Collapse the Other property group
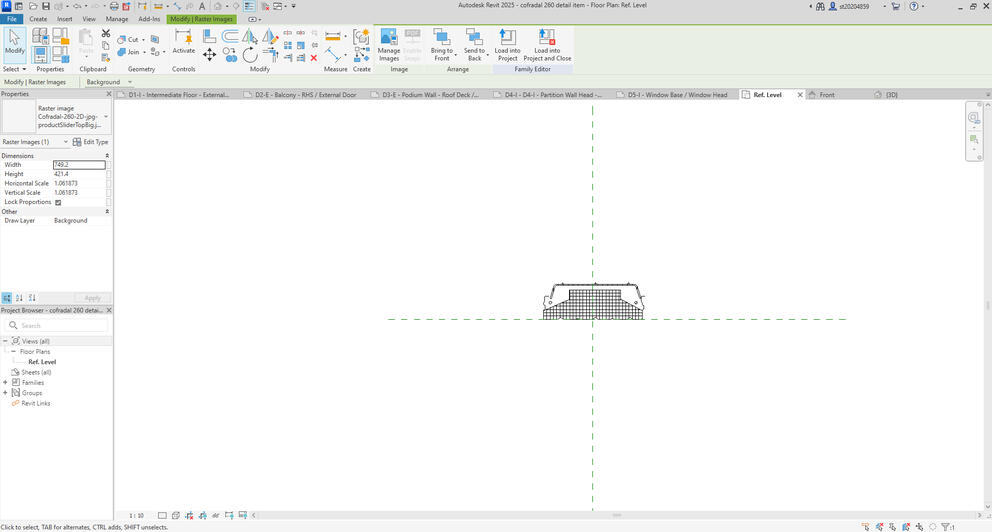 107,212
